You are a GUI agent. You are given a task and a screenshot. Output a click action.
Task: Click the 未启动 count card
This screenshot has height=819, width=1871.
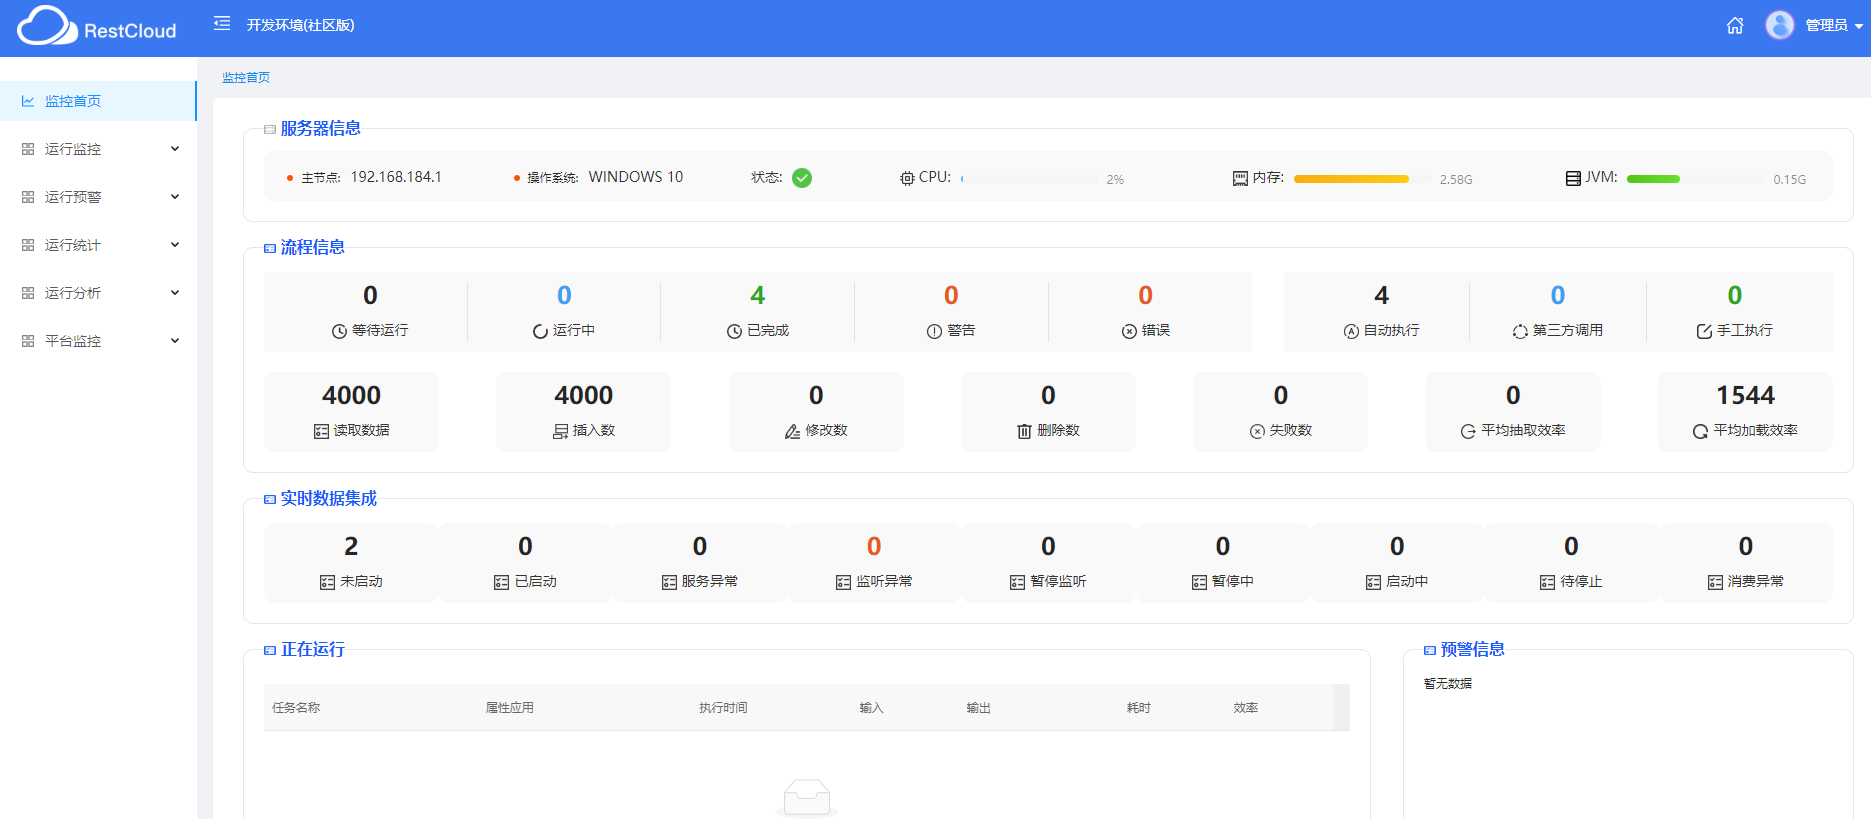pos(351,562)
